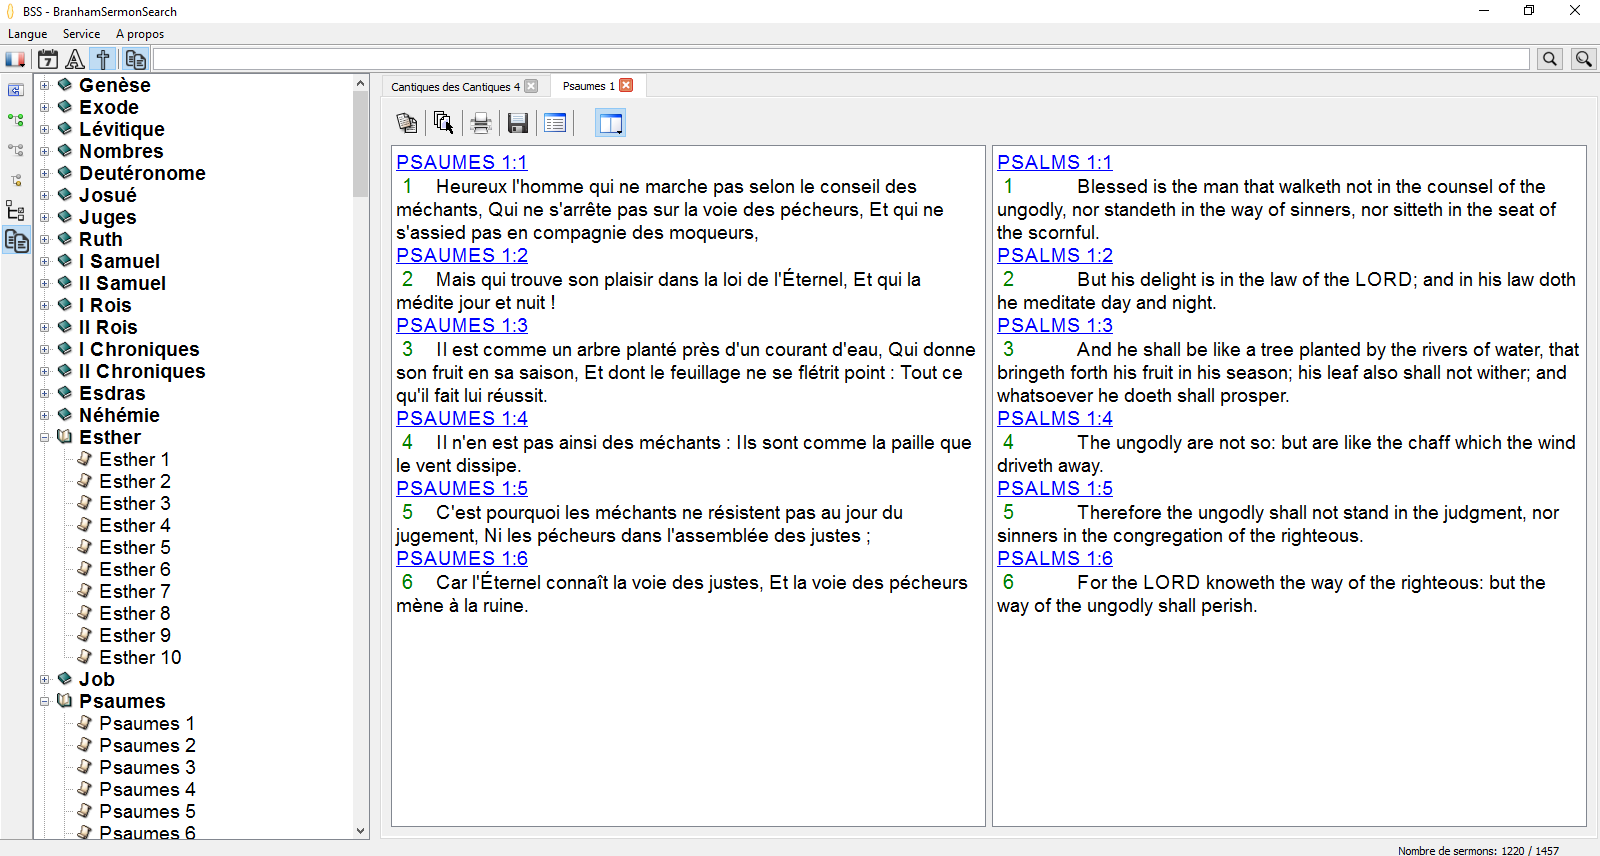
Task: Open the Service menu
Action: pos(81,34)
